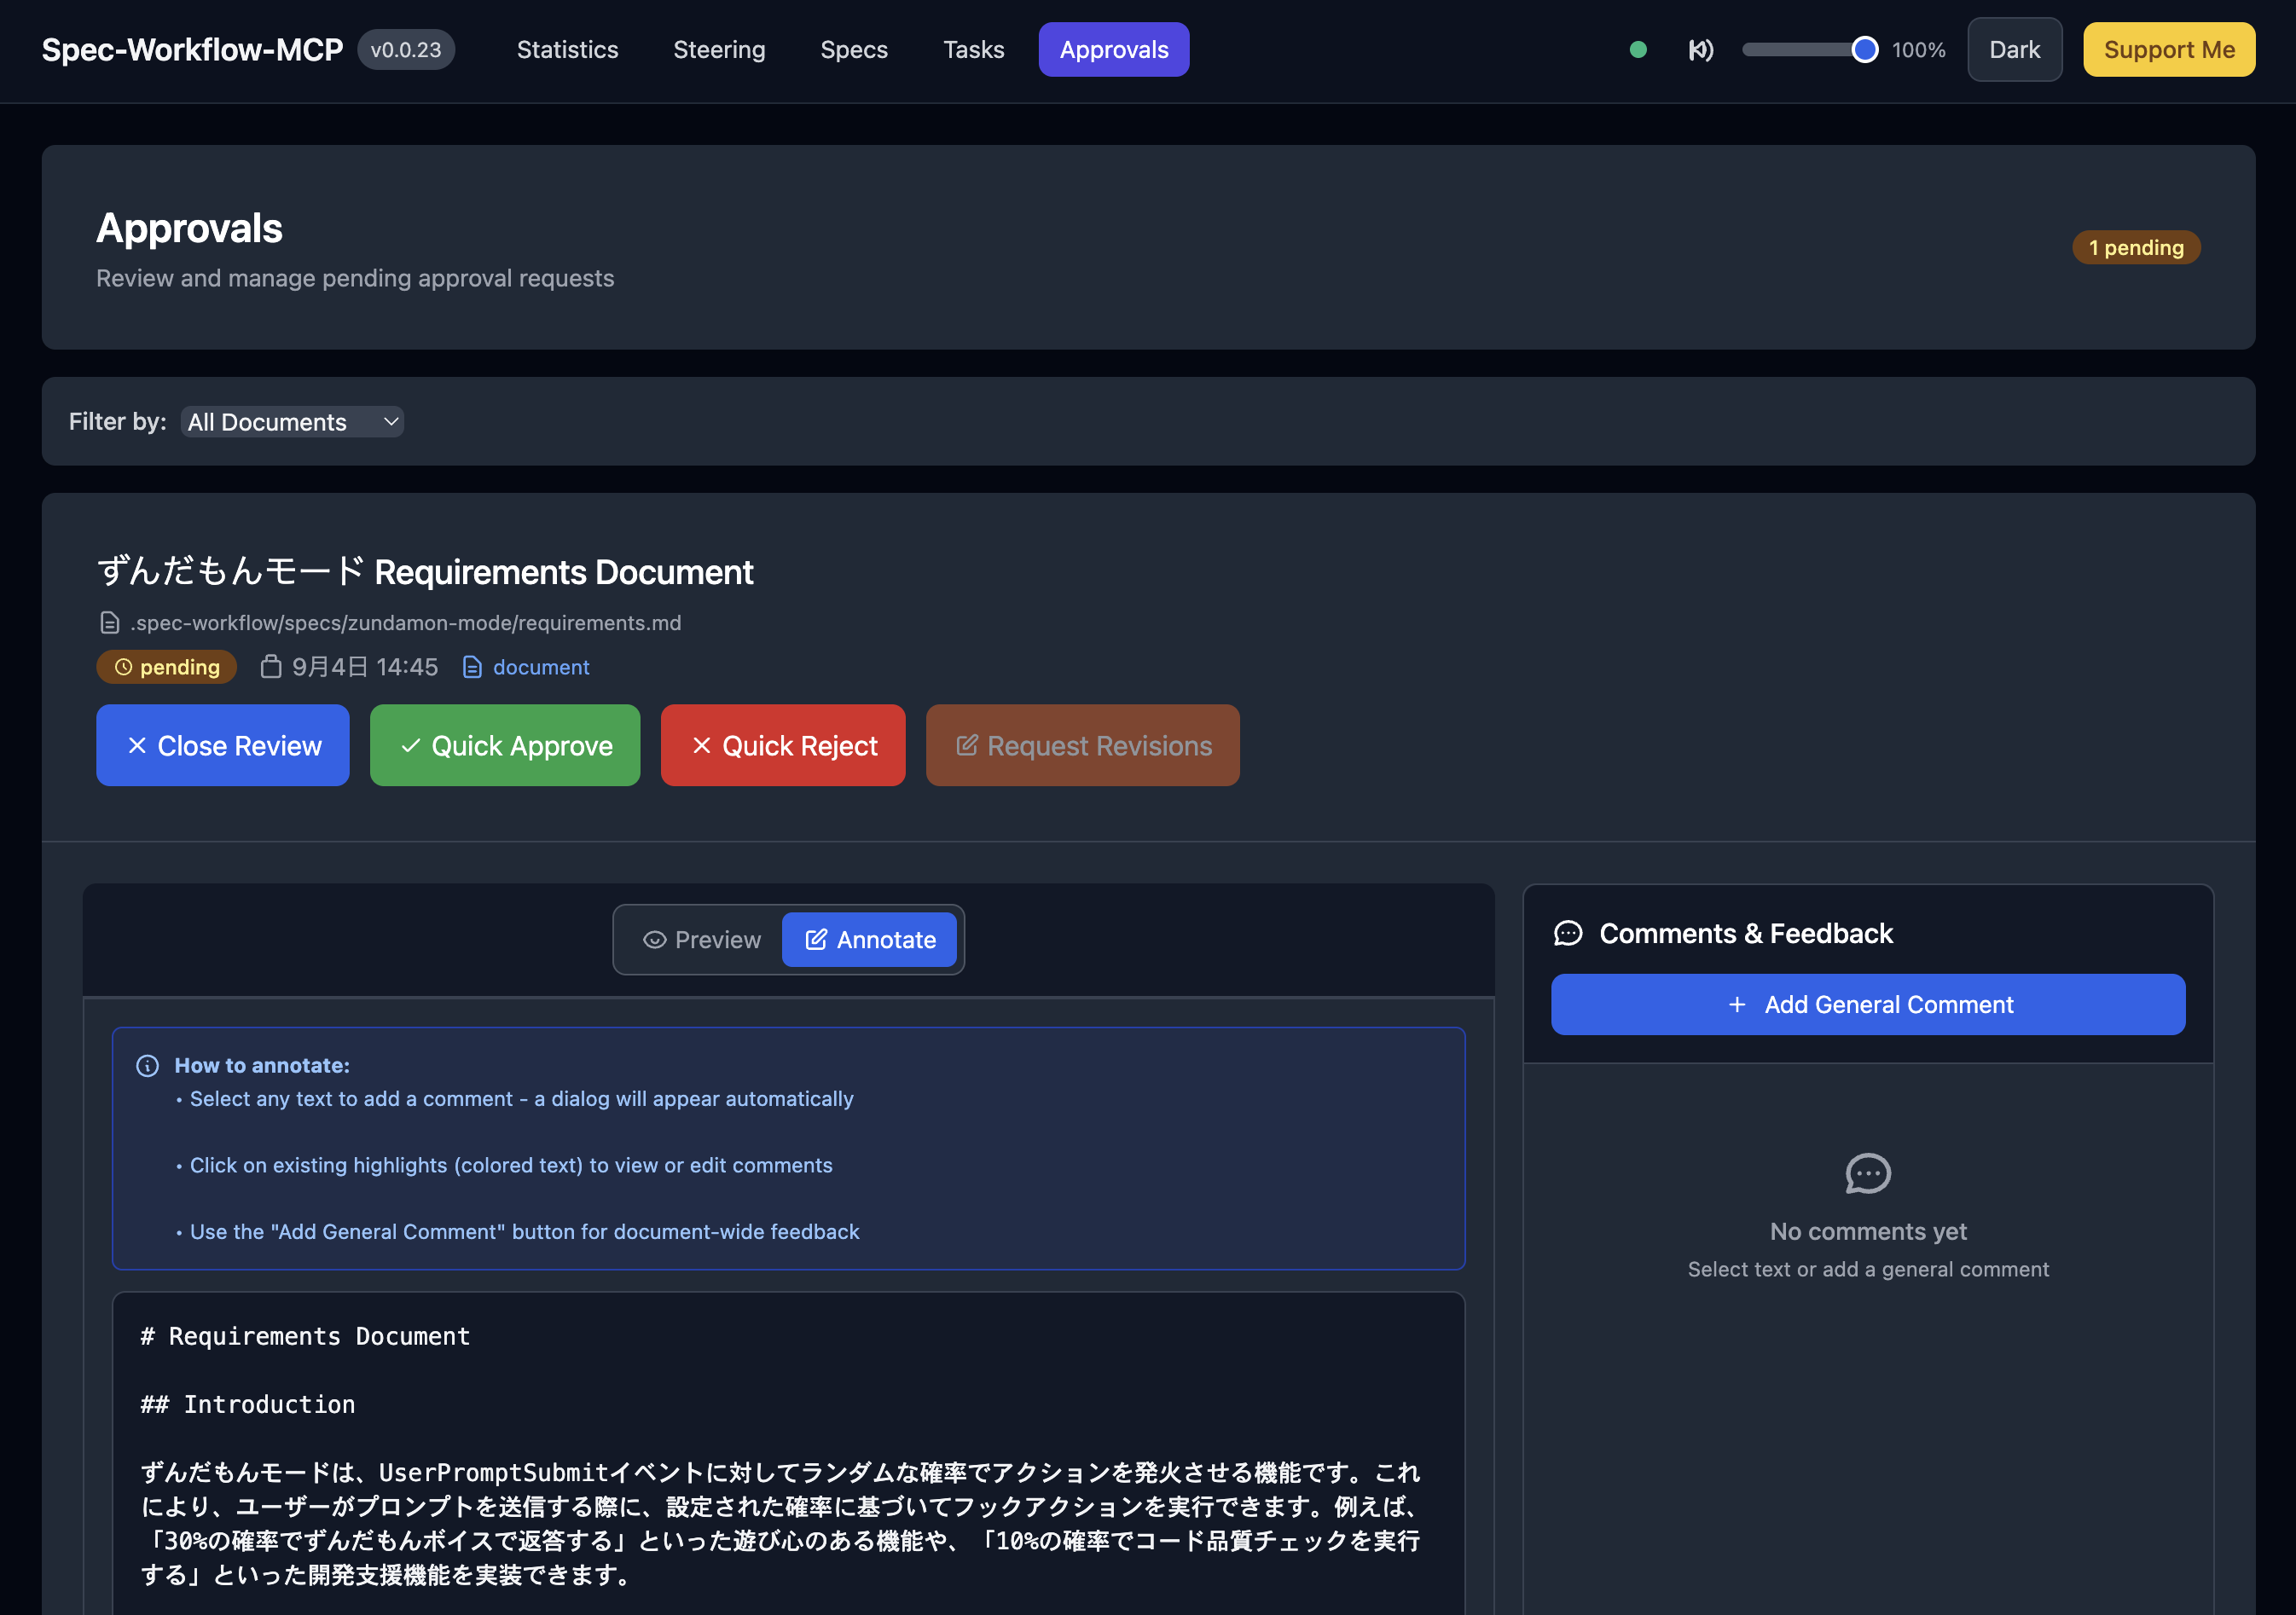Mute audio via the speaker icon
Viewport: 2296px width, 1615px height.
(x=1699, y=48)
